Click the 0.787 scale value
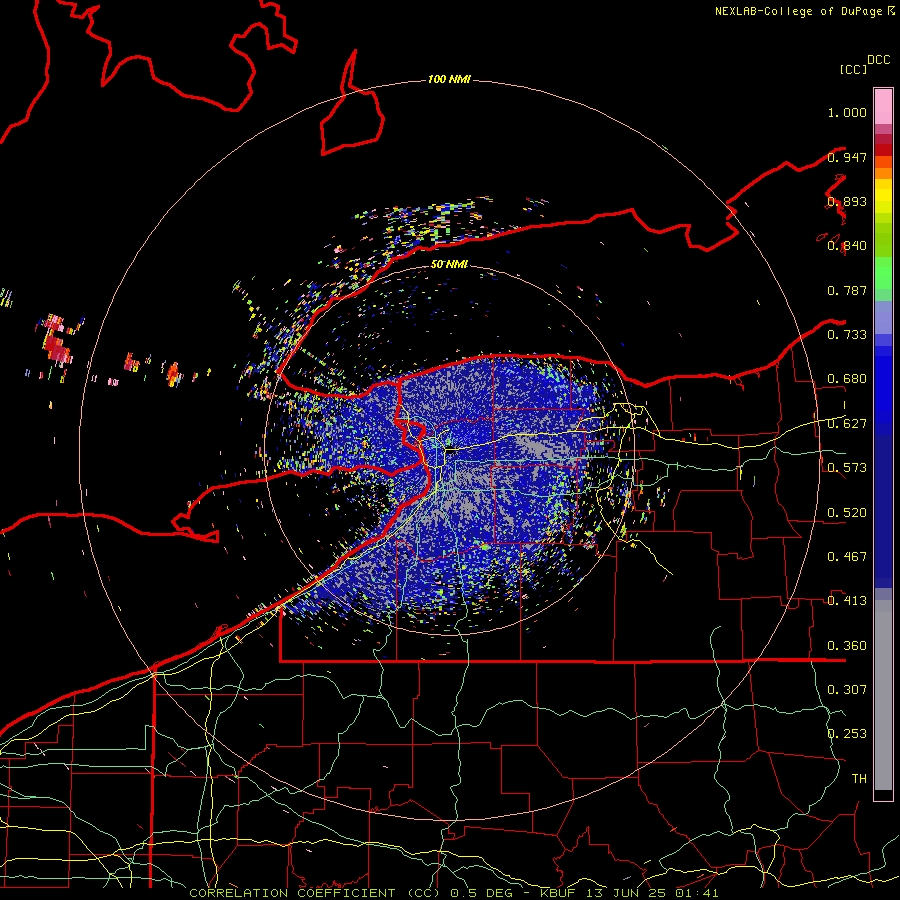This screenshot has height=900, width=900. tap(847, 290)
